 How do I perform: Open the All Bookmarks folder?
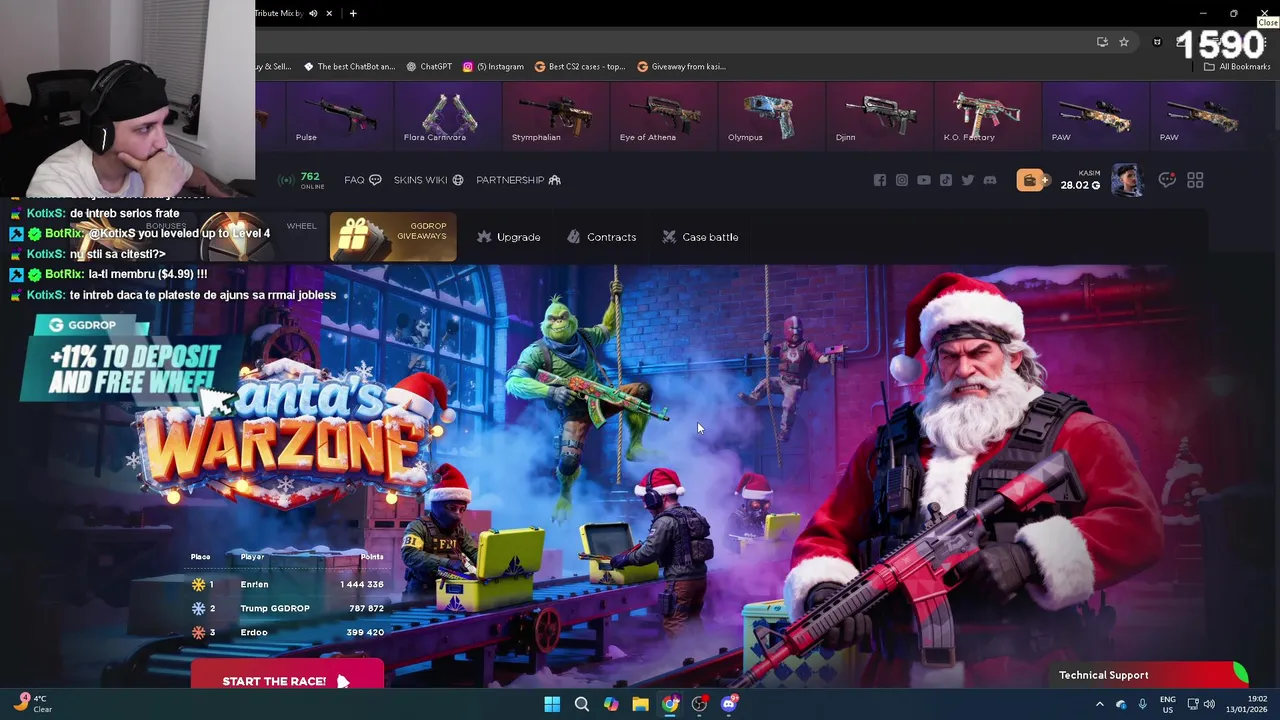pyautogui.click(x=1236, y=67)
